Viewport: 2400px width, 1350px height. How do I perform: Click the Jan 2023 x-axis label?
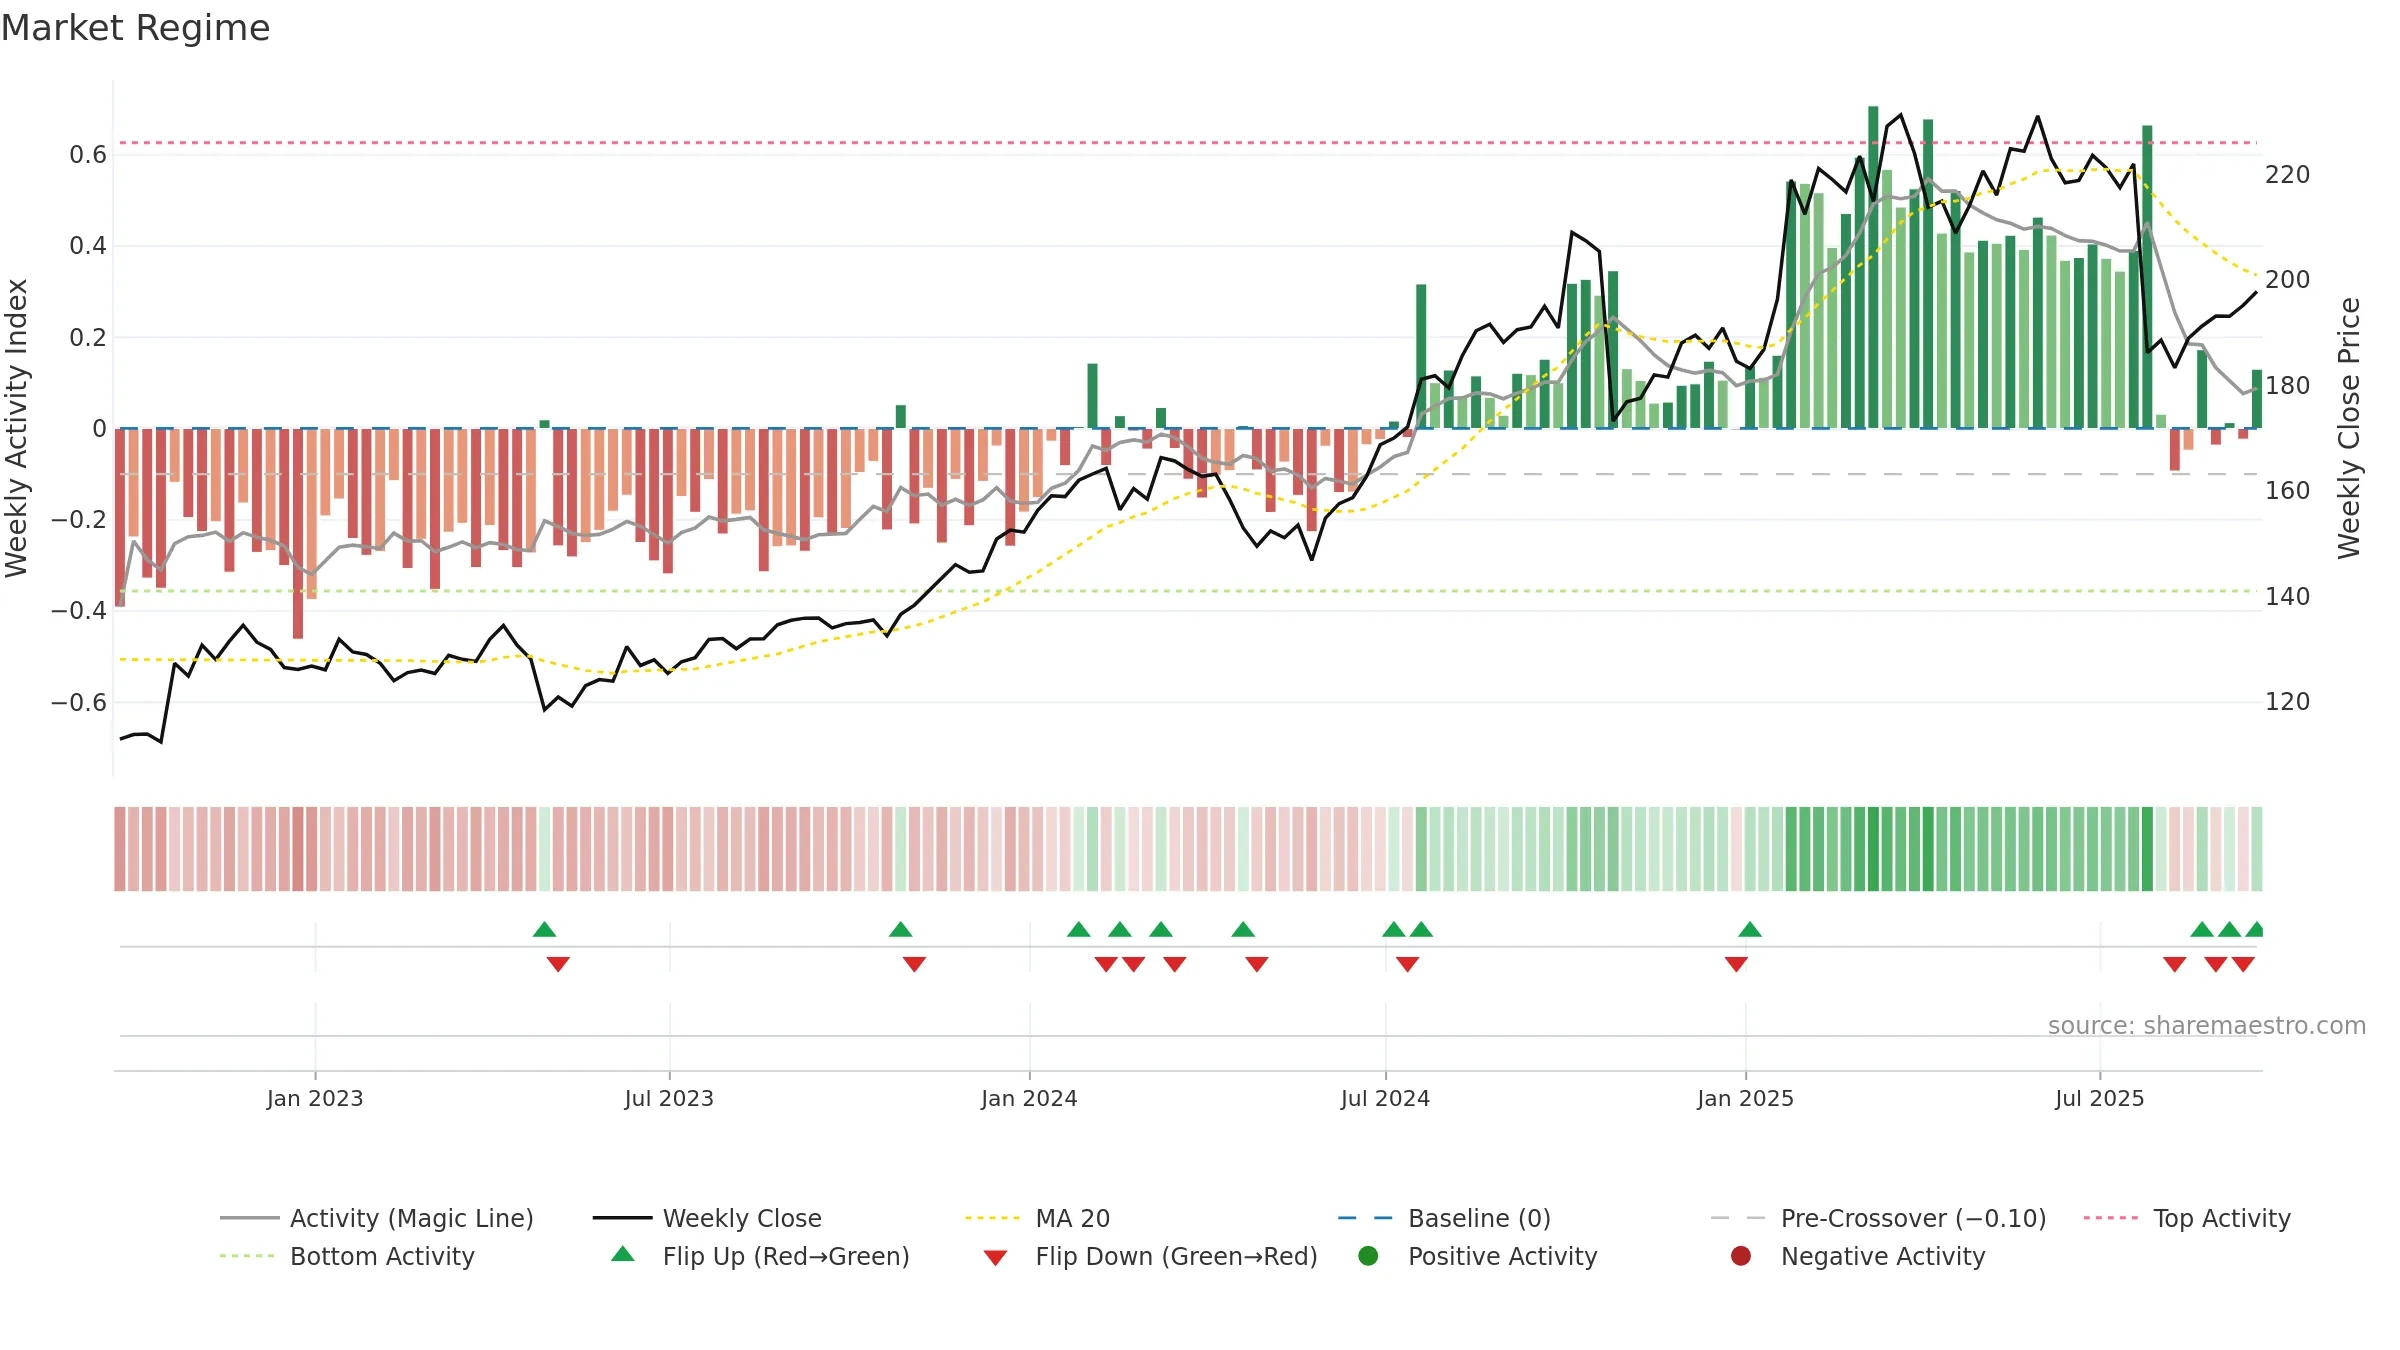(315, 1098)
